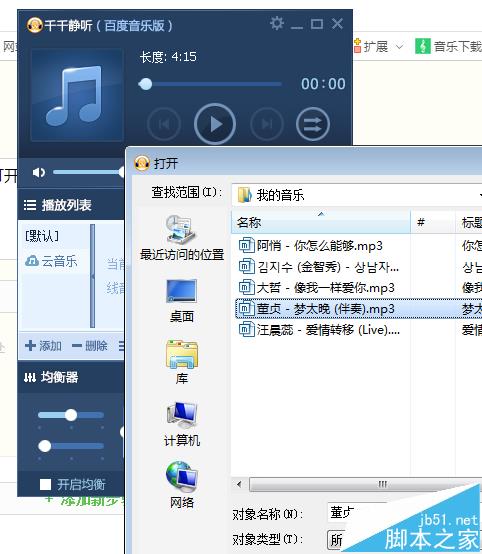Adjust the lower equalizer slider
This screenshot has height=554, width=482.
pyautogui.click(x=71, y=446)
